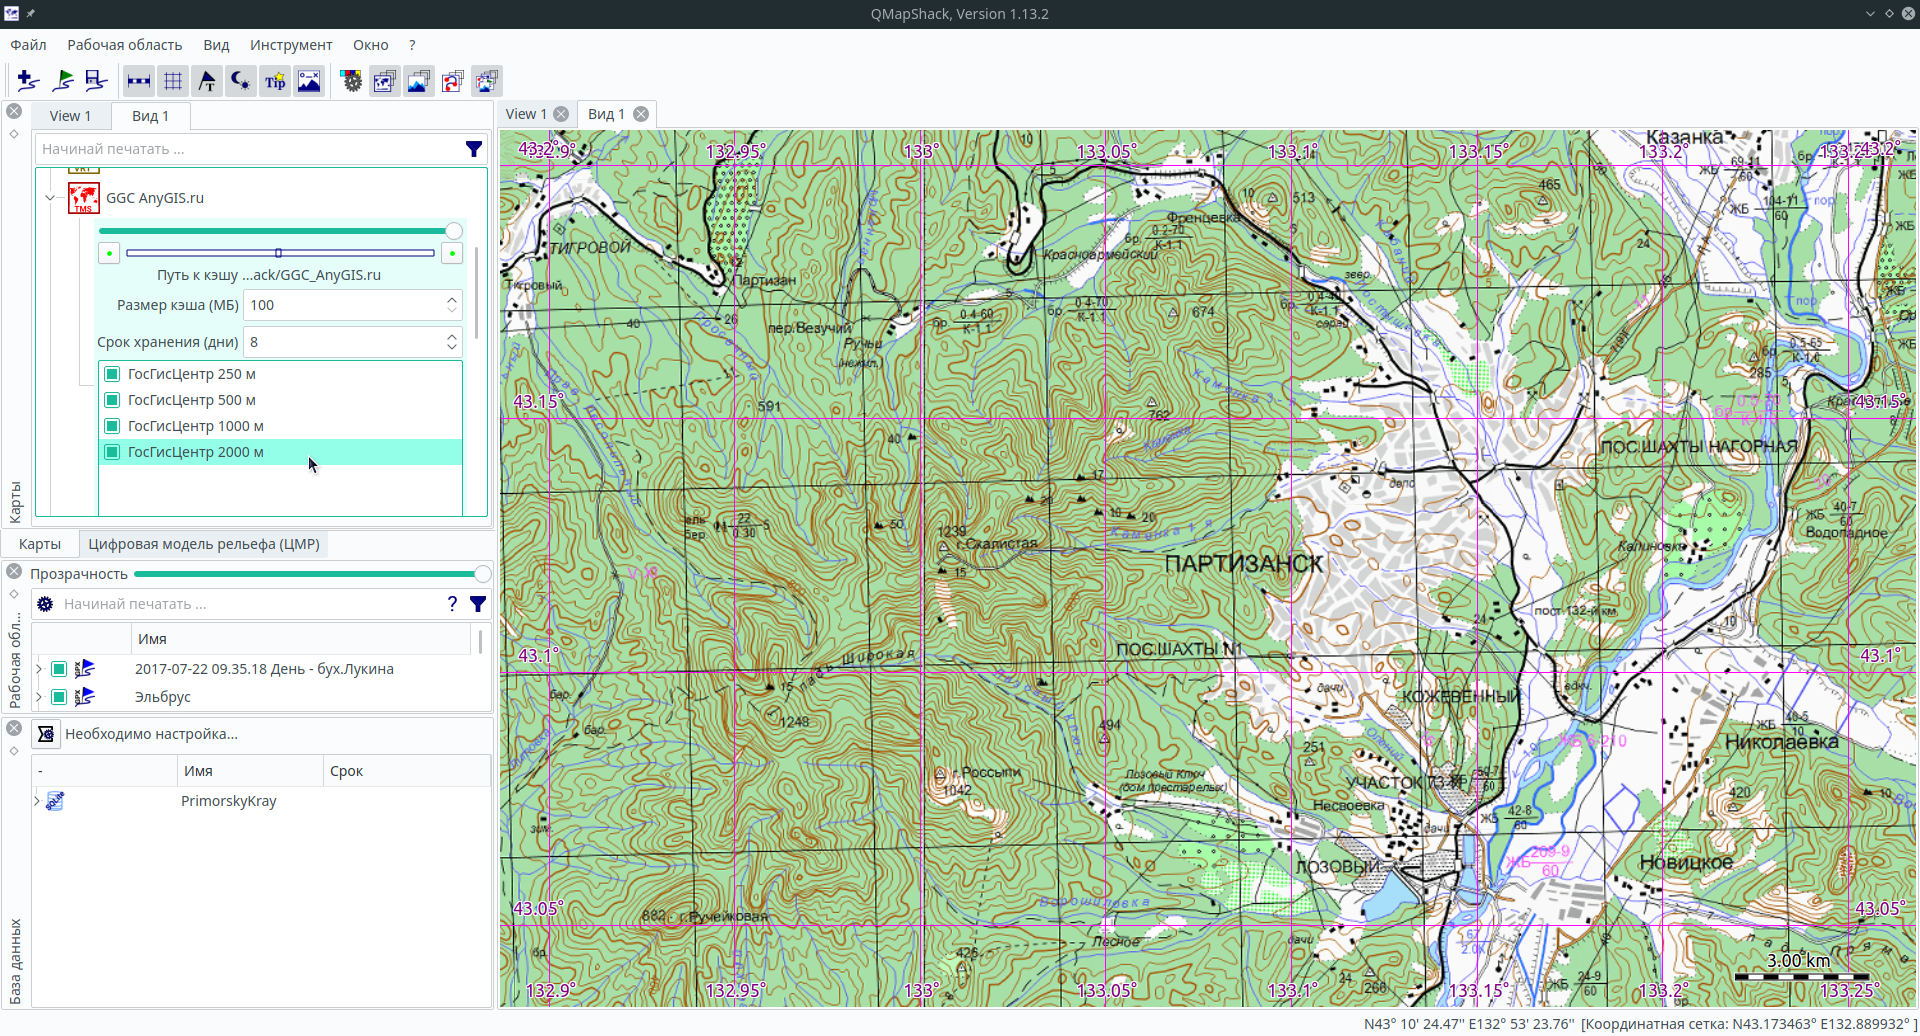
Task: Decrease the expiration days stepper value
Action: [x=452, y=348]
